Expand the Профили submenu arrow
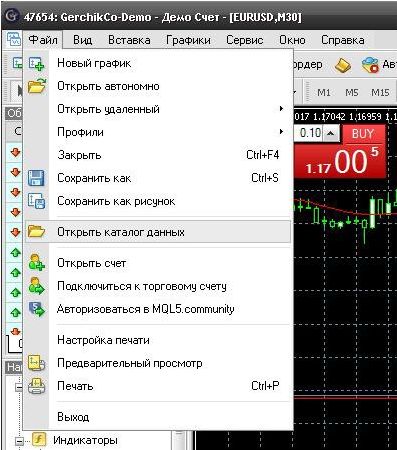Image resolution: width=397 pixels, height=450 pixels. pos(282,132)
